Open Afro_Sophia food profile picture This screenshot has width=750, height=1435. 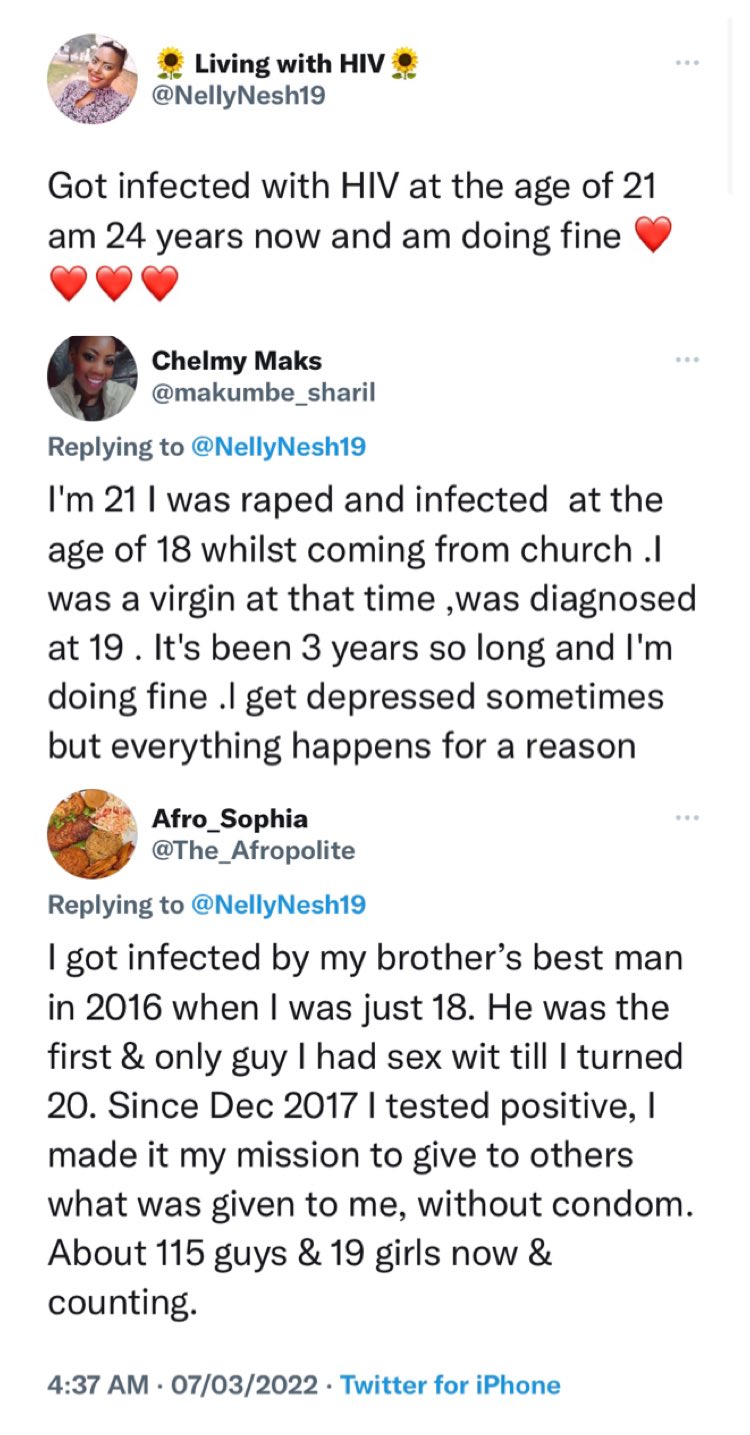point(92,834)
